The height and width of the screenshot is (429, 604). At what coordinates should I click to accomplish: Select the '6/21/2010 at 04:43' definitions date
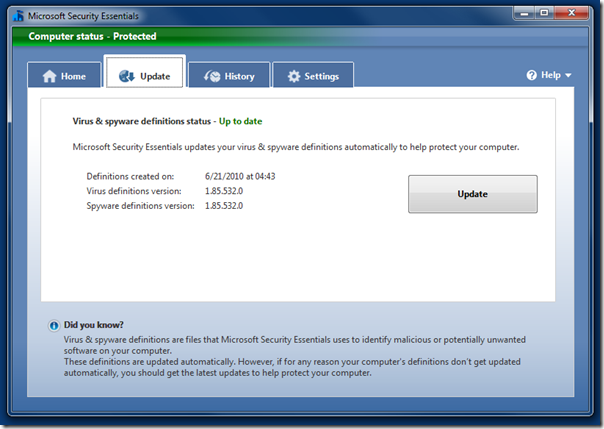240,176
